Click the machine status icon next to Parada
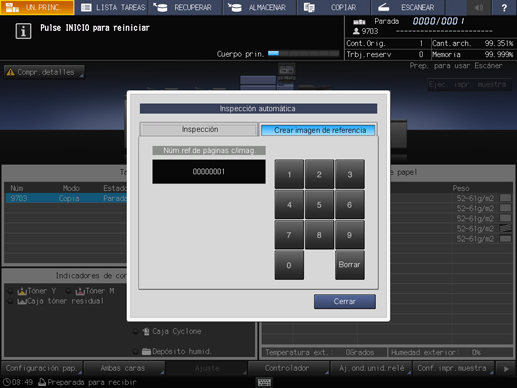517x388 pixels. [359, 22]
